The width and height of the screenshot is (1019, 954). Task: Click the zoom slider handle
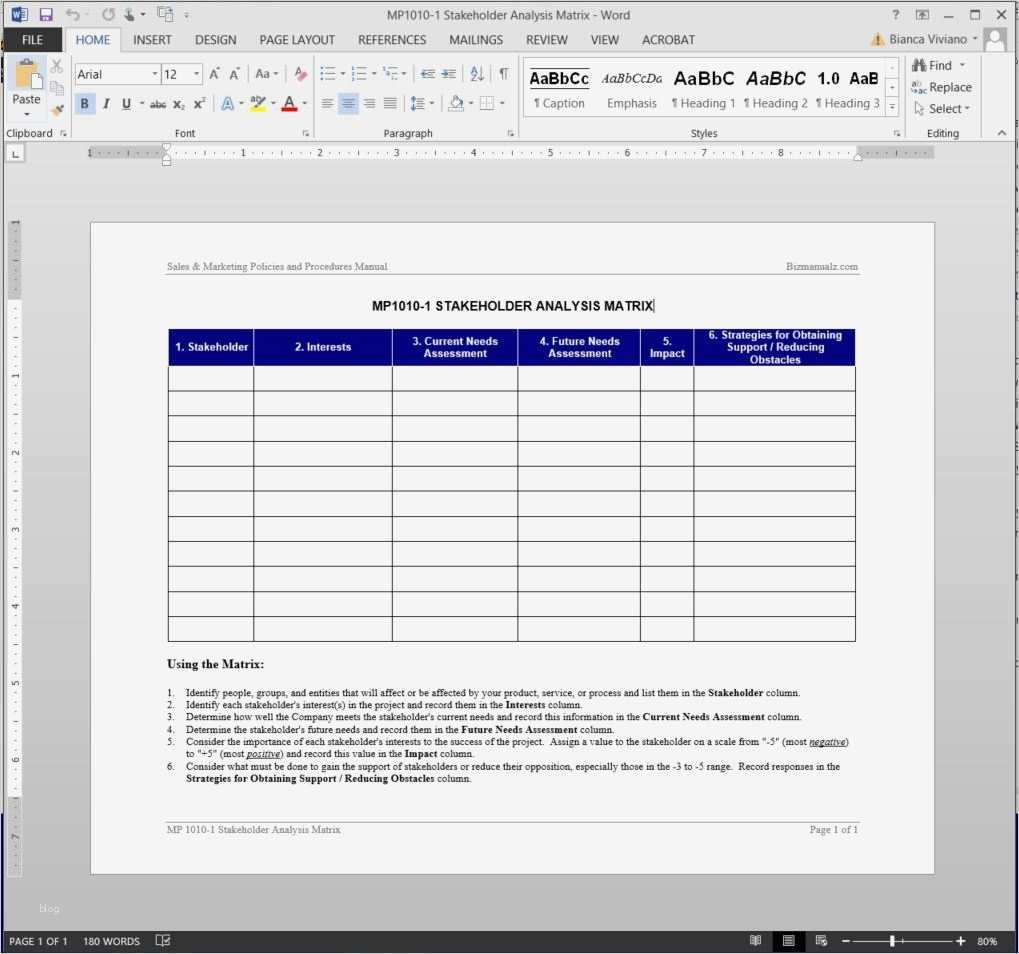click(x=893, y=941)
